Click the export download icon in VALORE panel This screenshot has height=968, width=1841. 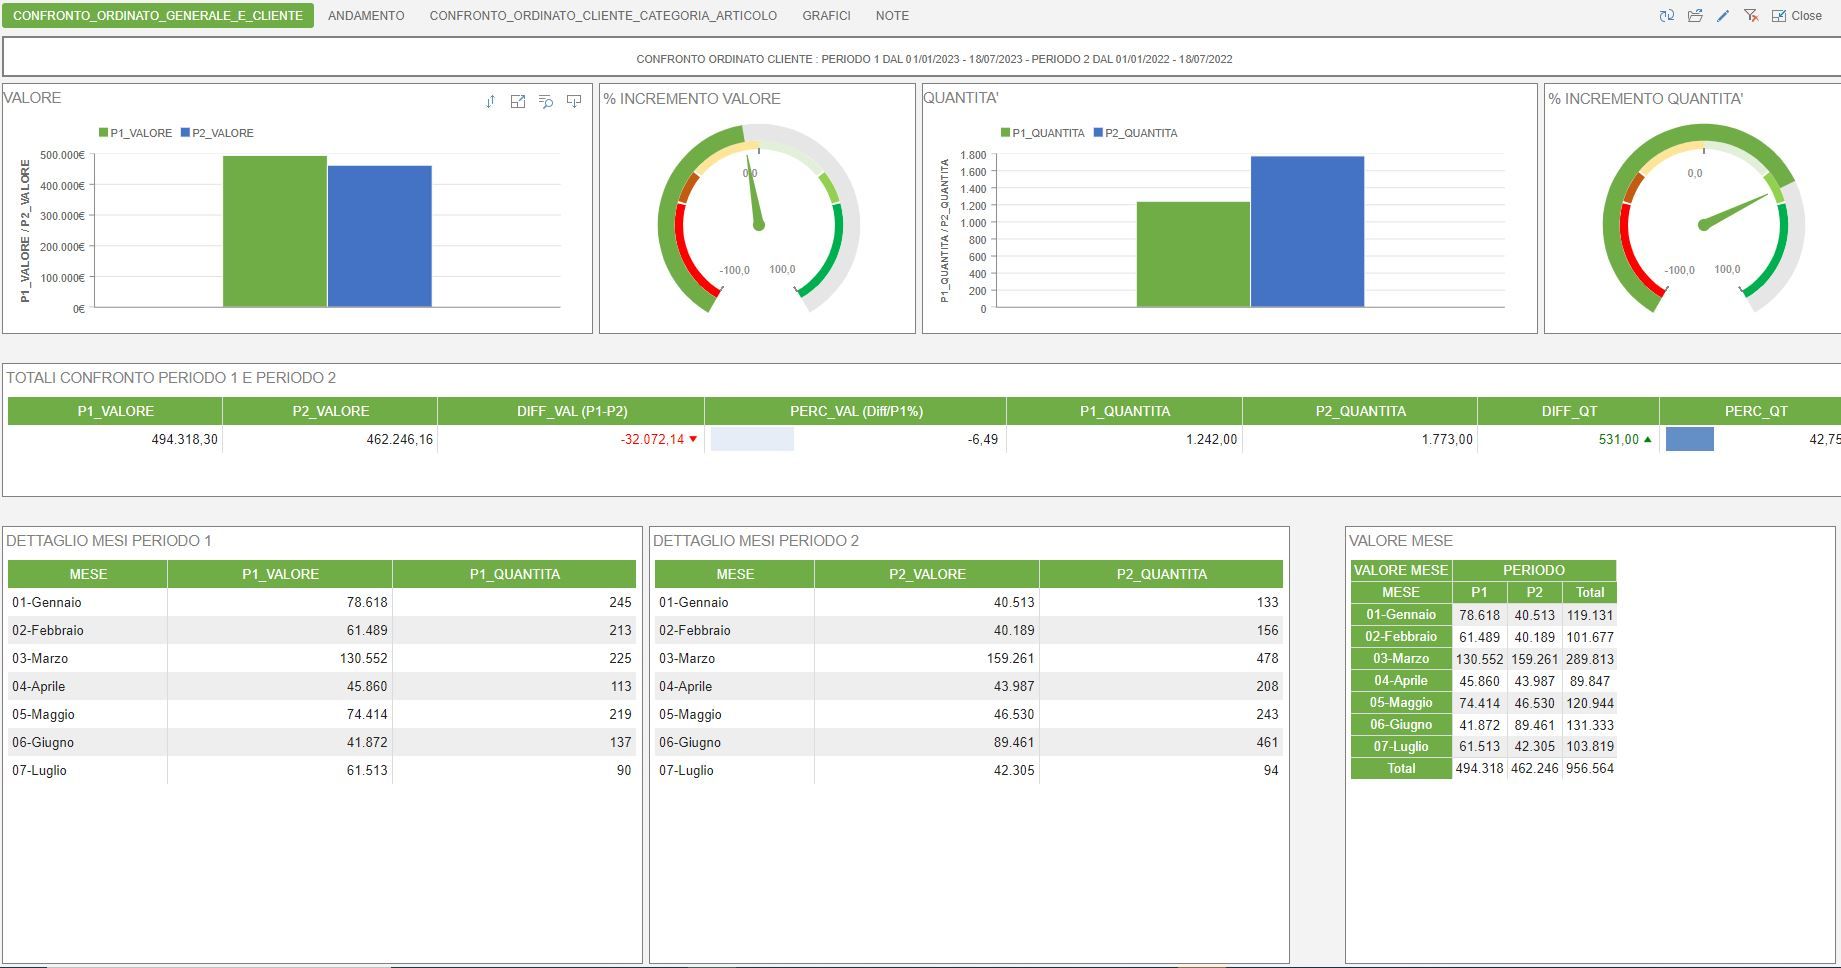(574, 102)
